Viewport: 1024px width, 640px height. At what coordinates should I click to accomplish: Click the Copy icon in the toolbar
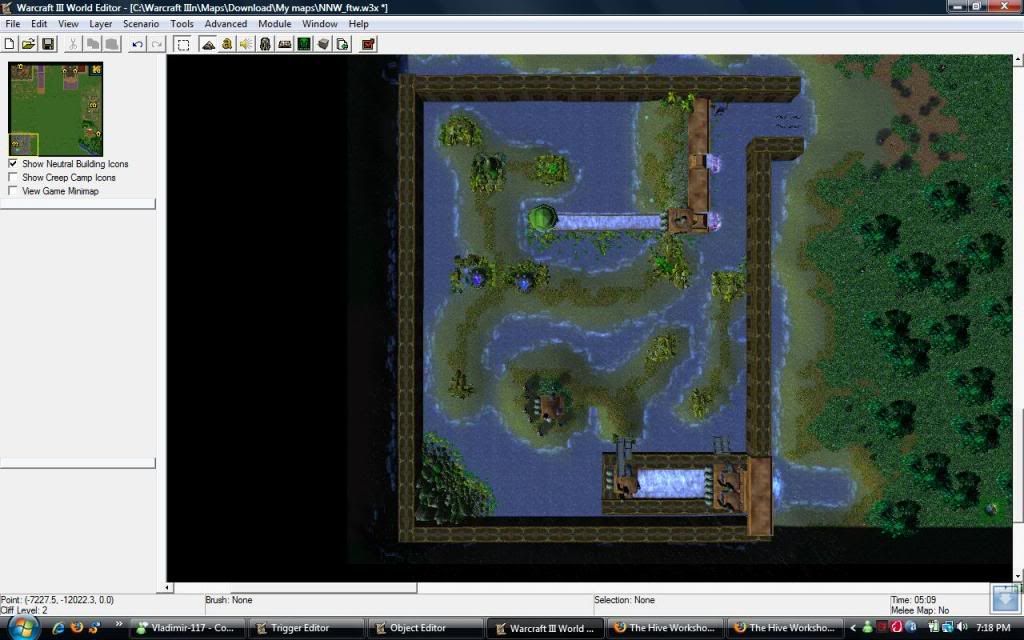93,44
